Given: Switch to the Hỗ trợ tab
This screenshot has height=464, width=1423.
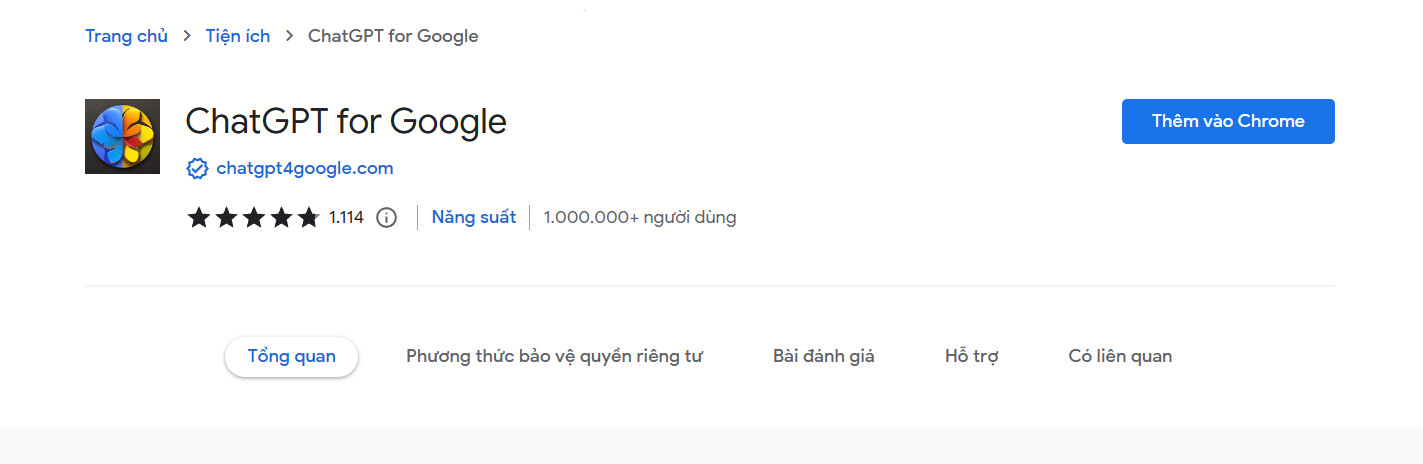Looking at the screenshot, I should click(972, 356).
